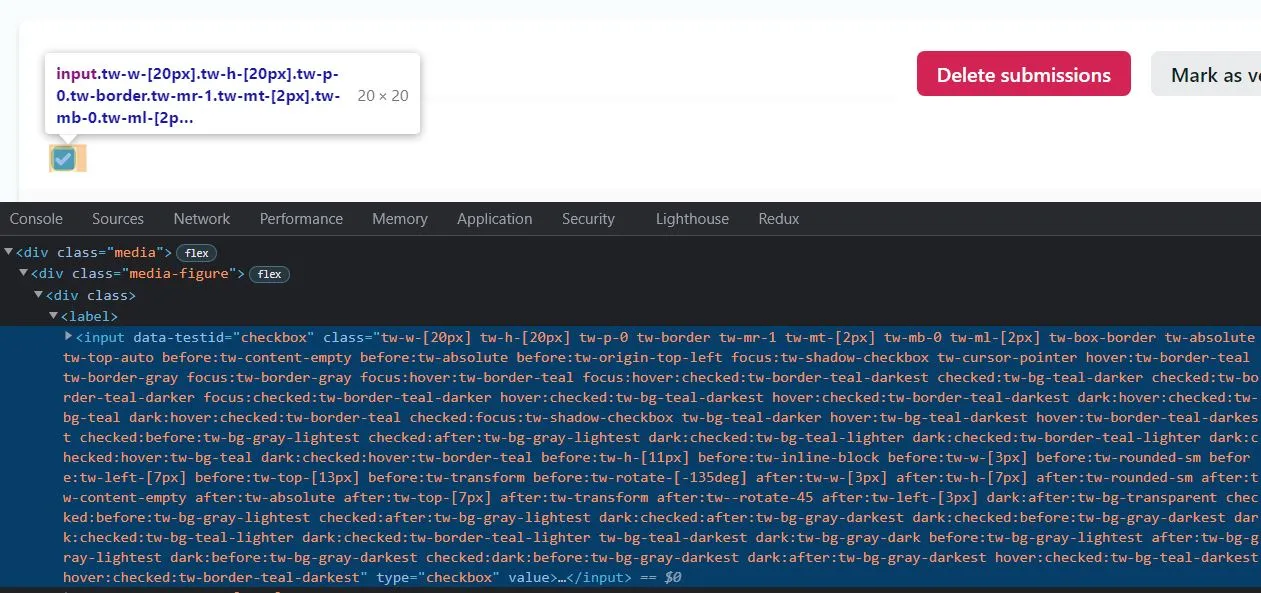Switch to the Performance tab
1261x593 pixels.
(301, 218)
